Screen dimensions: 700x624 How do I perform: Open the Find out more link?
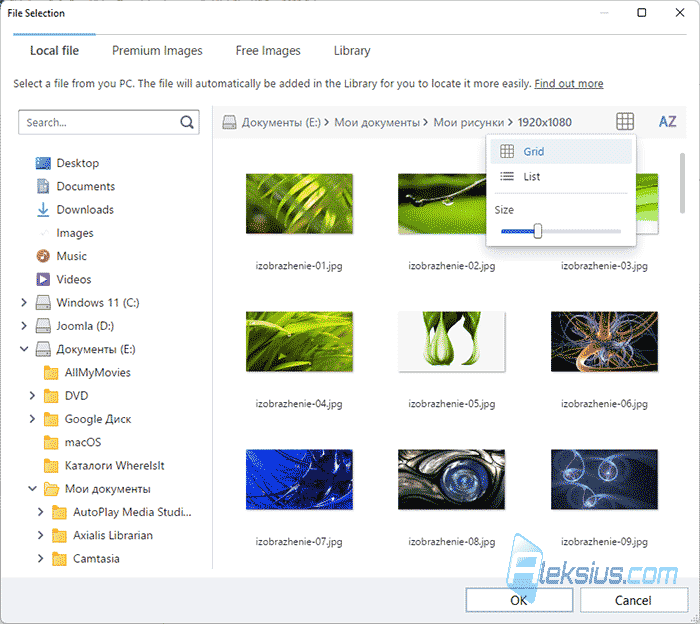[x=569, y=83]
